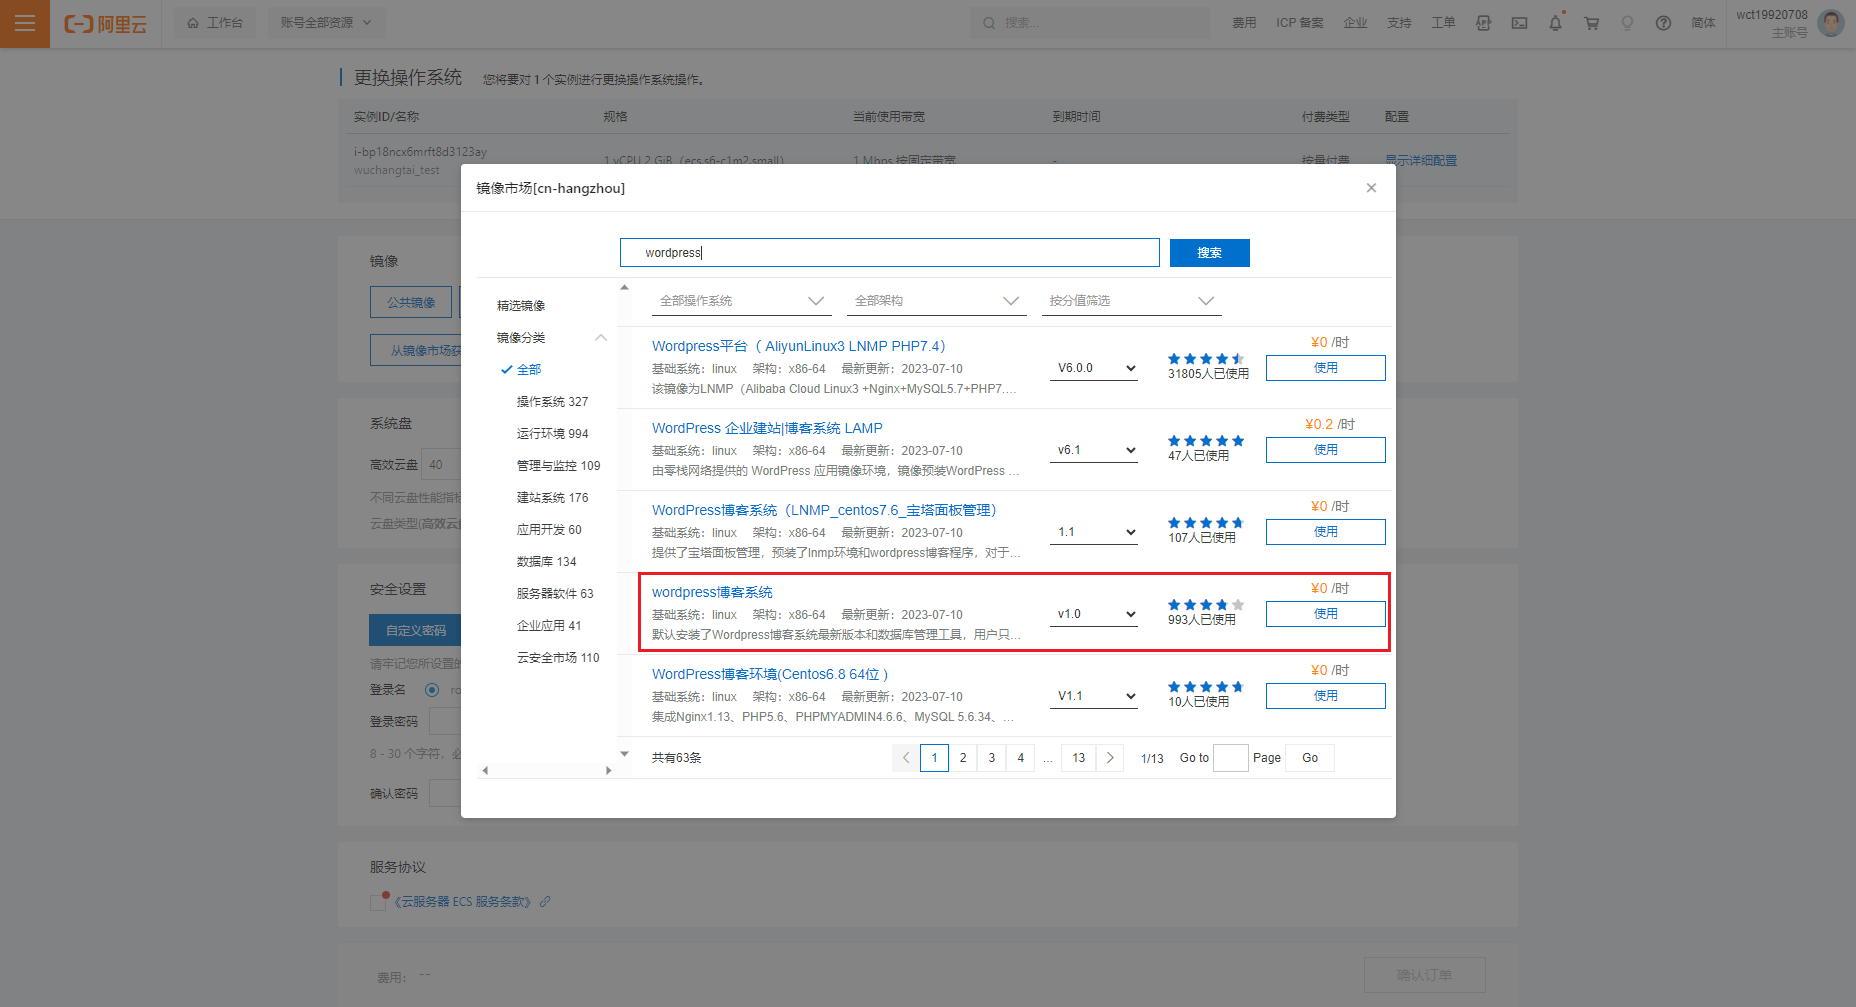Select the 全部 category filter
The width and height of the screenshot is (1856, 1007).
(x=529, y=370)
